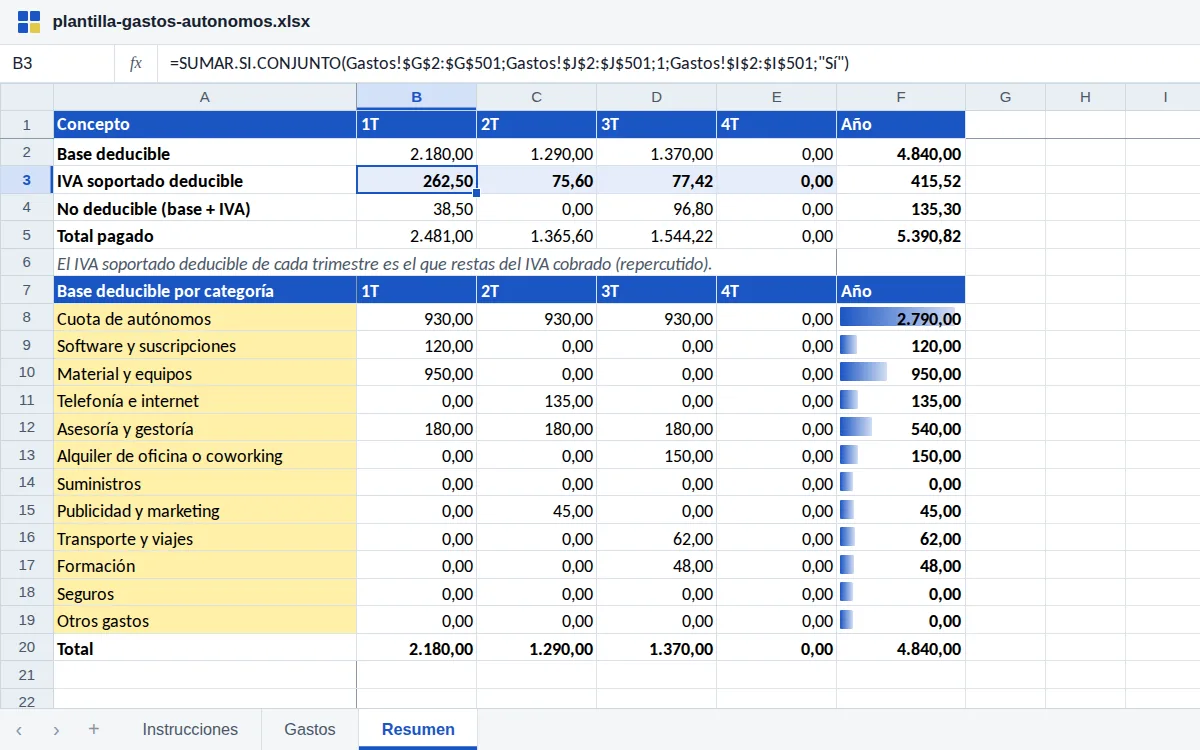The image size is (1200, 750).
Task: Select row 8 header
Action: (27, 319)
